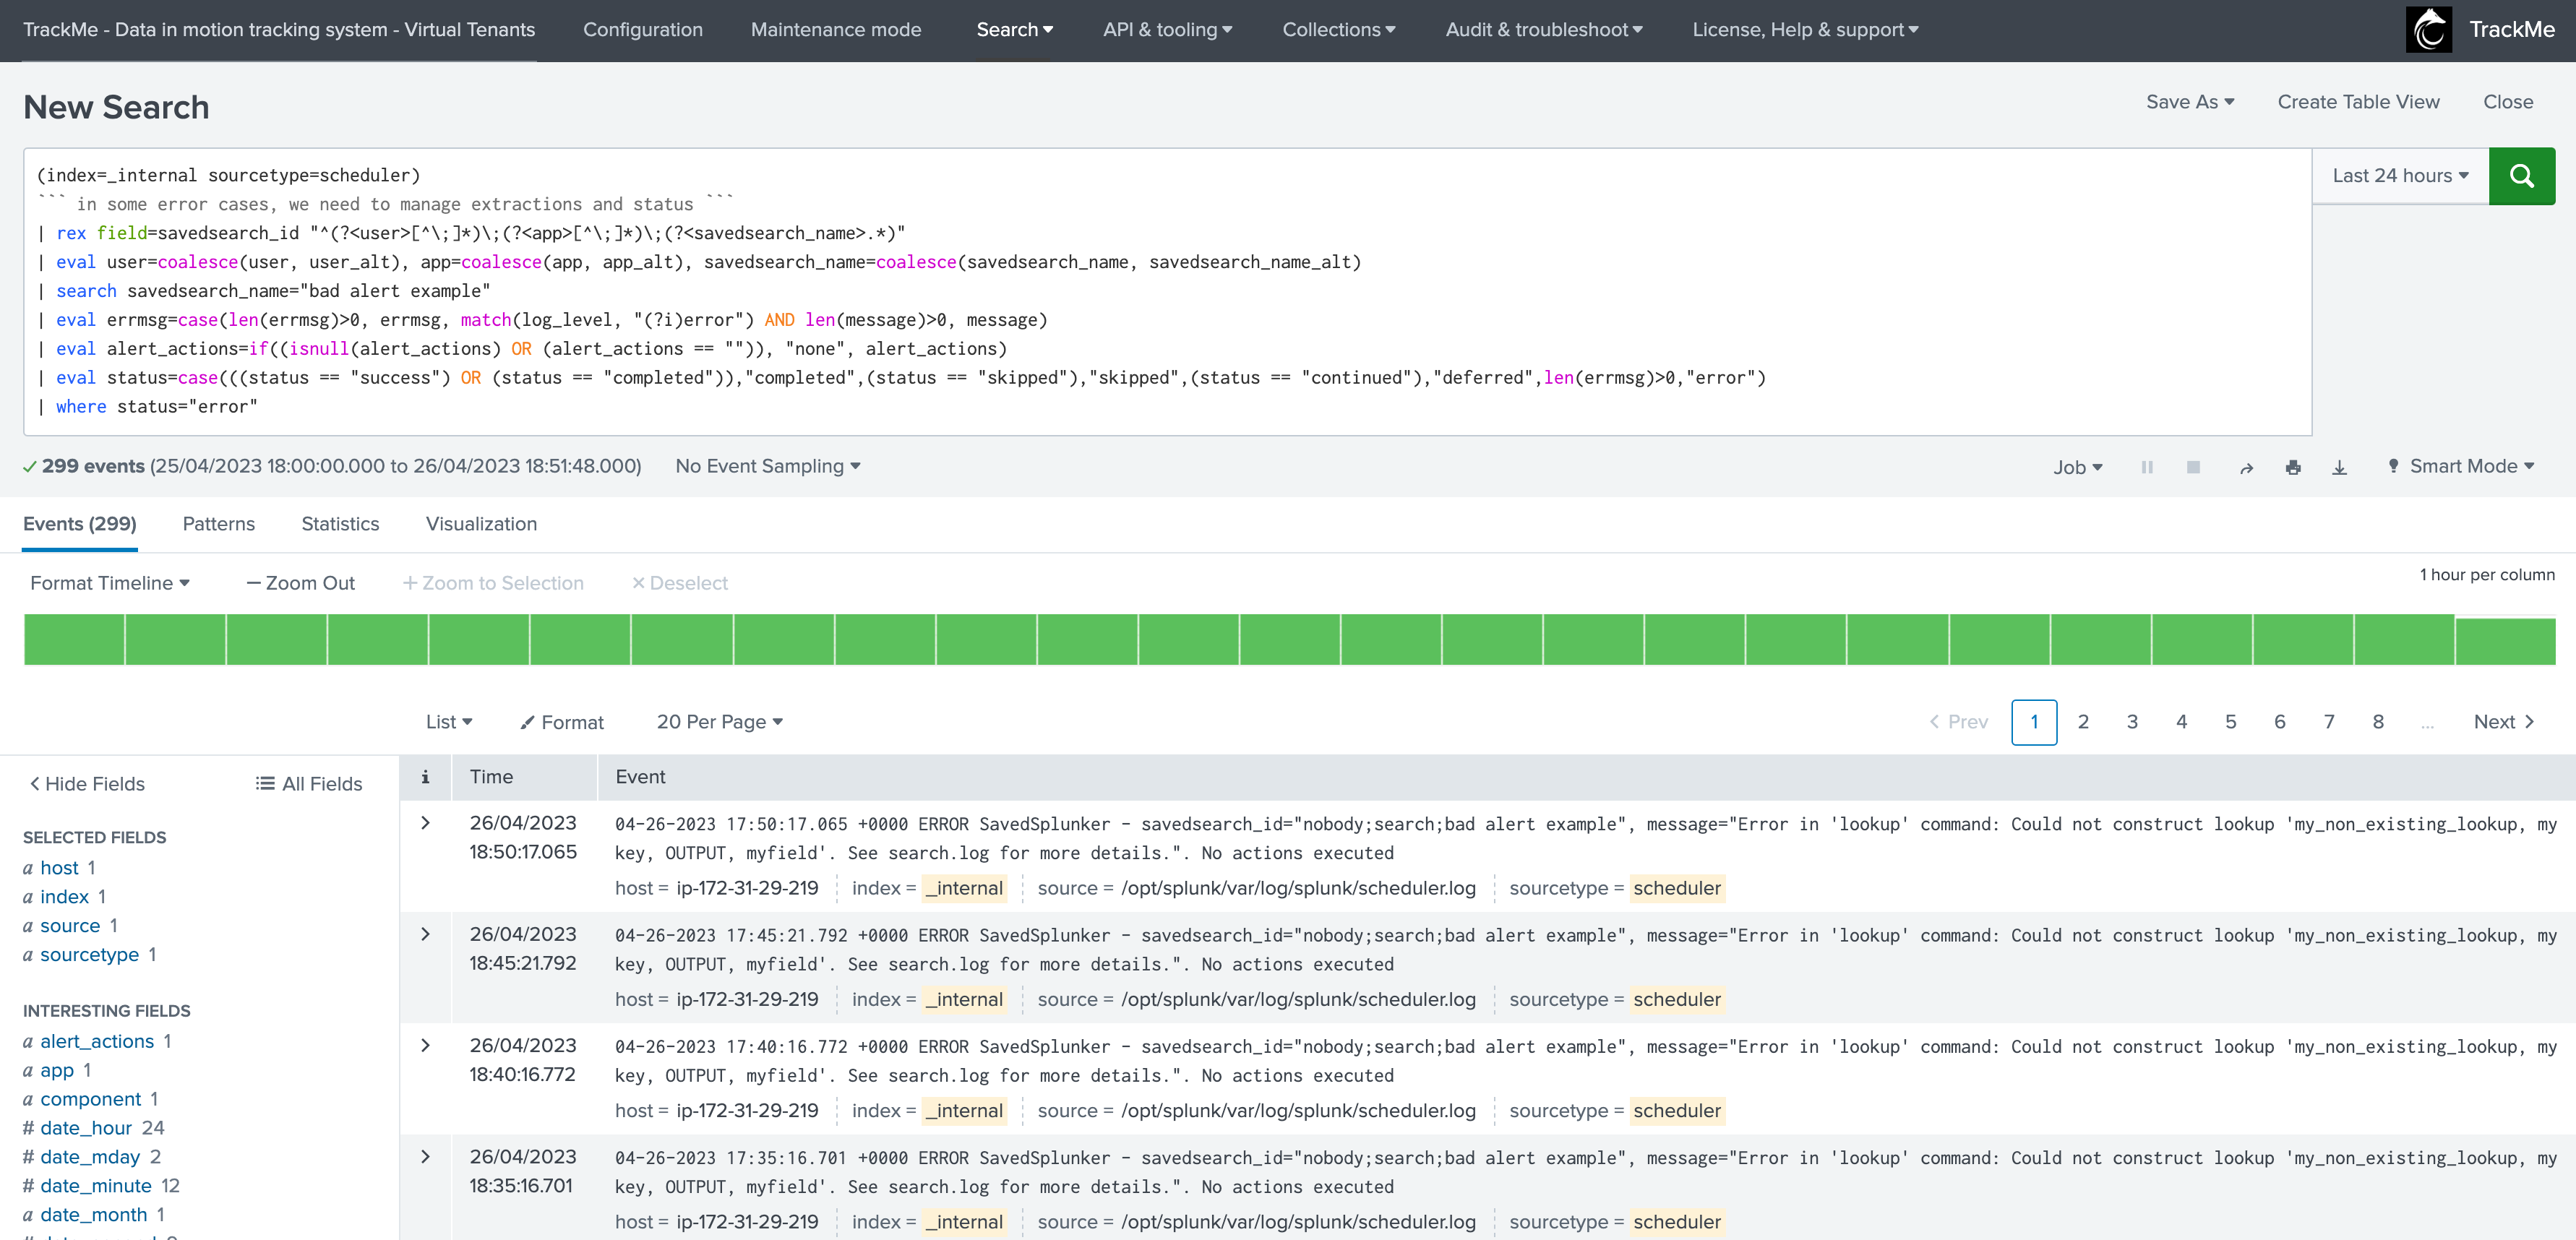Click the TrackMe logo icon
The height and width of the screenshot is (1240, 2576).
(2429, 30)
